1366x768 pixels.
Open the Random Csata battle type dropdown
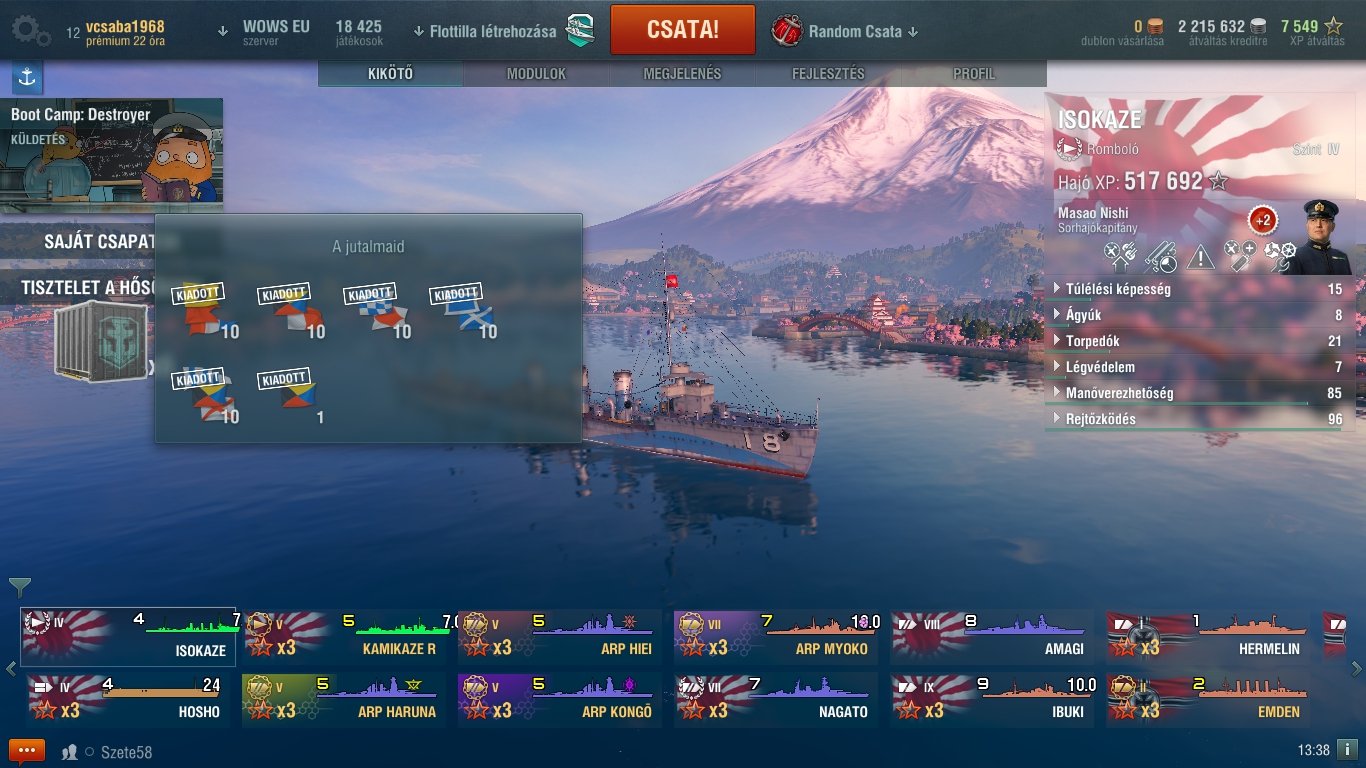pos(846,31)
